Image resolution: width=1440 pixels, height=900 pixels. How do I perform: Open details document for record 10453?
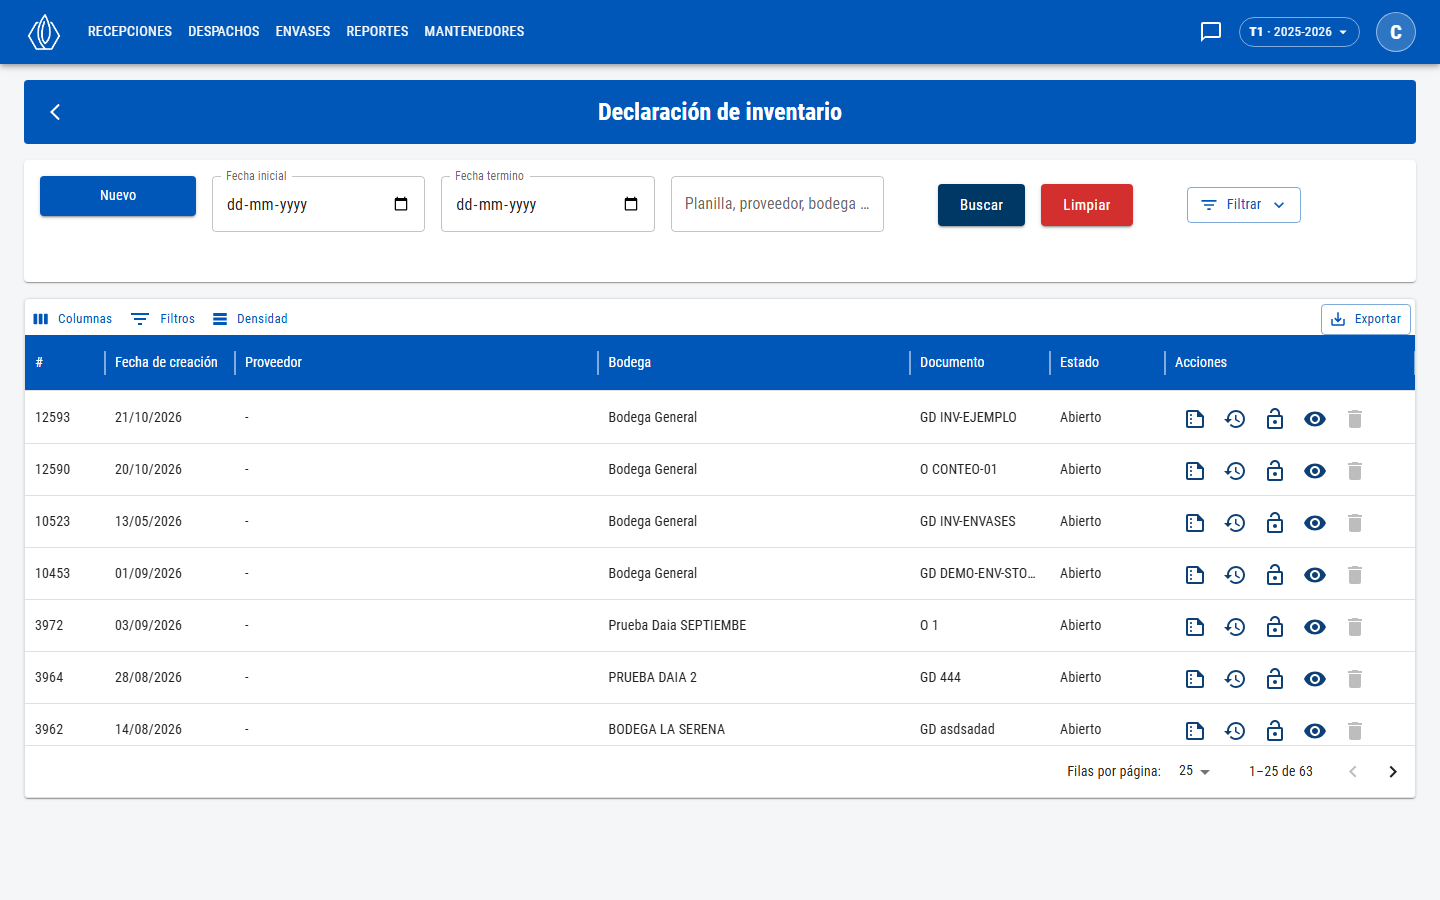click(1195, 575)
